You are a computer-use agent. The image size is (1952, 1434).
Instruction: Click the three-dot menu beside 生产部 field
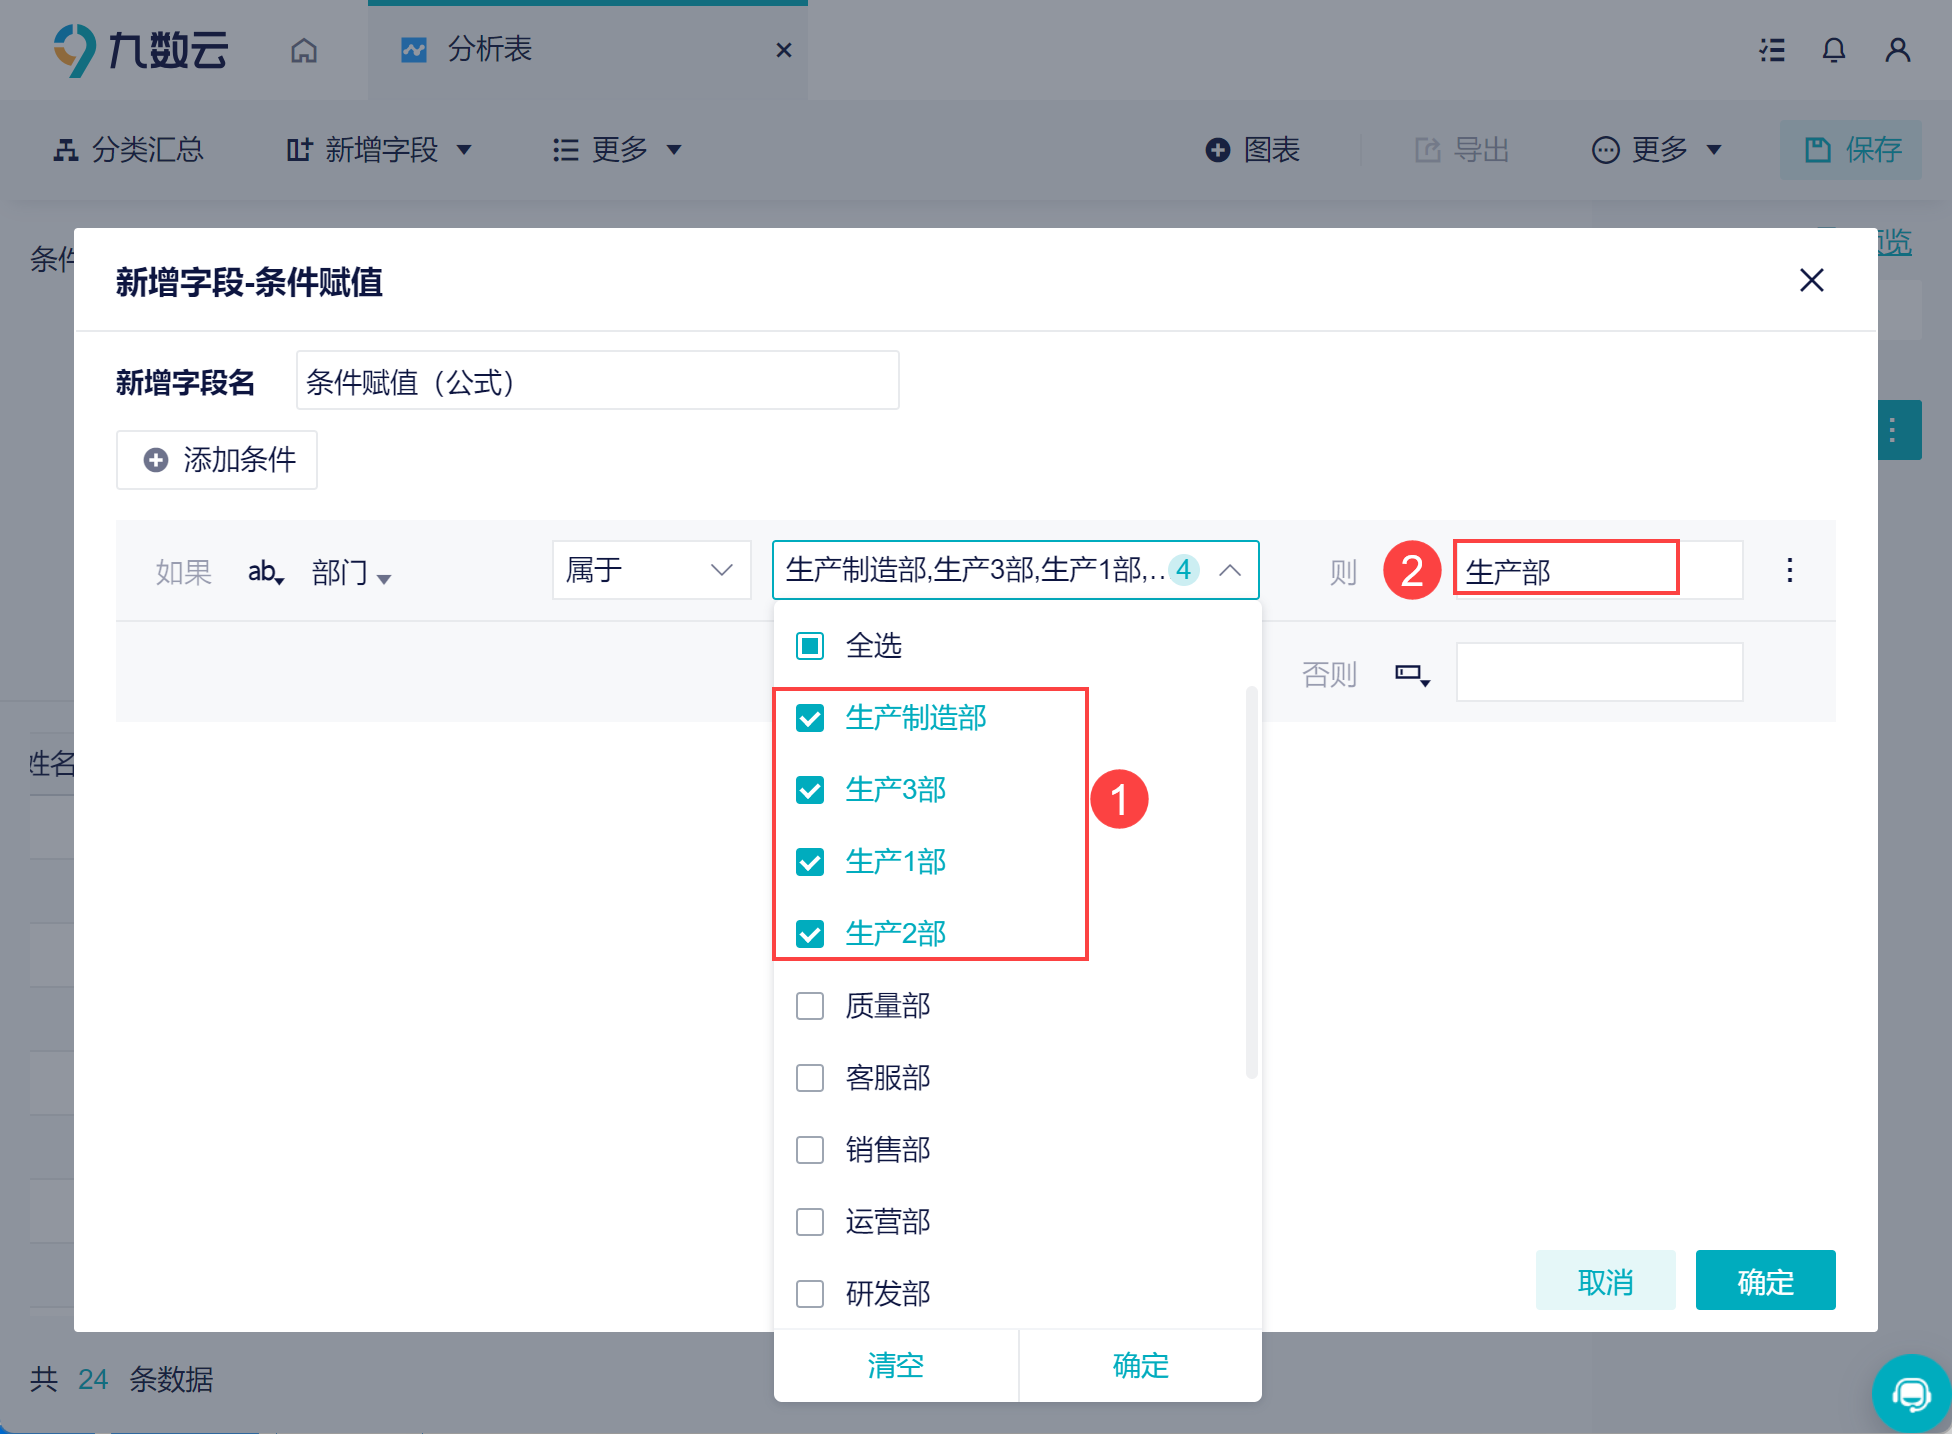click(x=1789, y=571)
